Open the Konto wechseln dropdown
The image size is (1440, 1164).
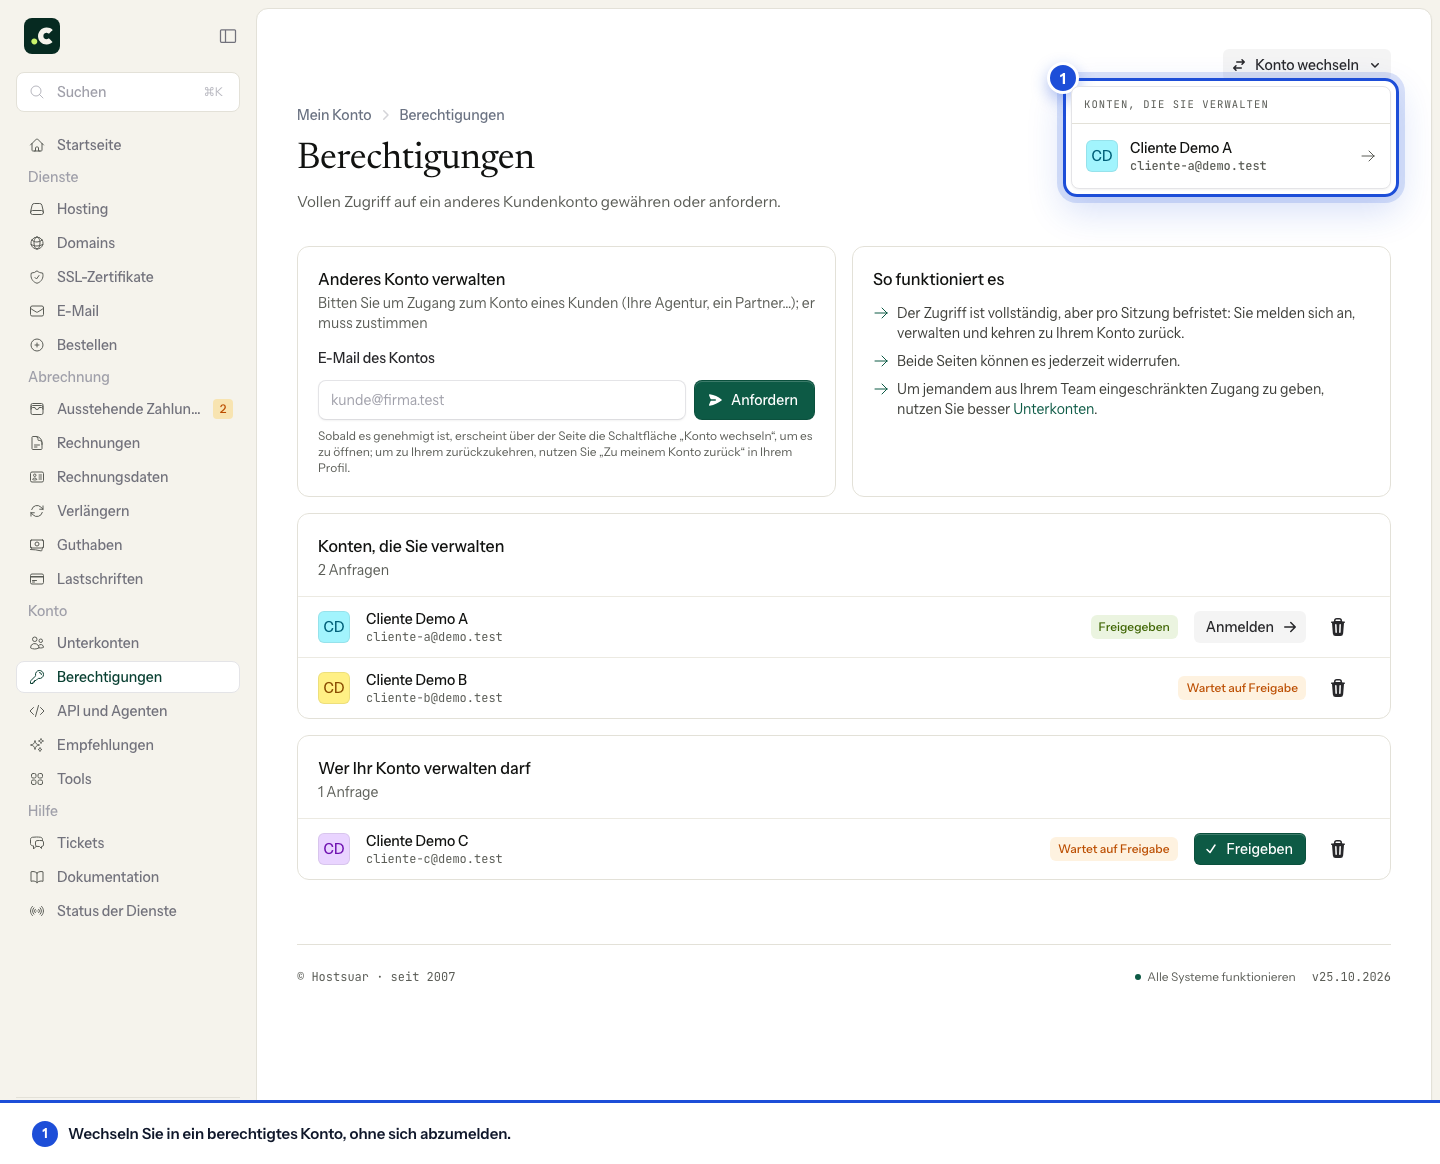pyautogui.click(x=1306, y=65)
